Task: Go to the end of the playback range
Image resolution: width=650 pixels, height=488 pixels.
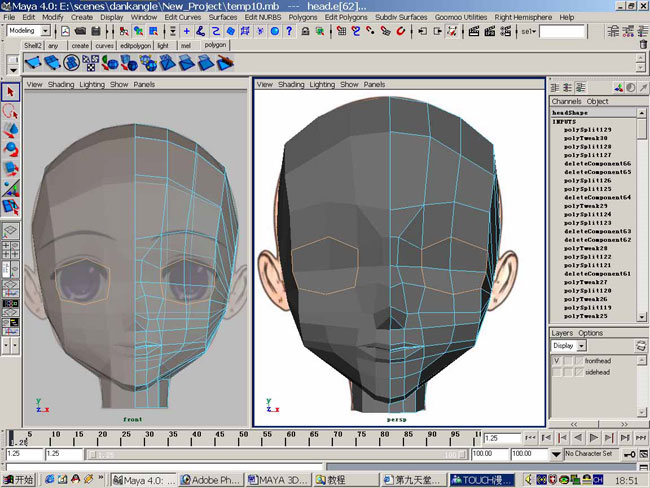Action: click(x=641, y=438)
